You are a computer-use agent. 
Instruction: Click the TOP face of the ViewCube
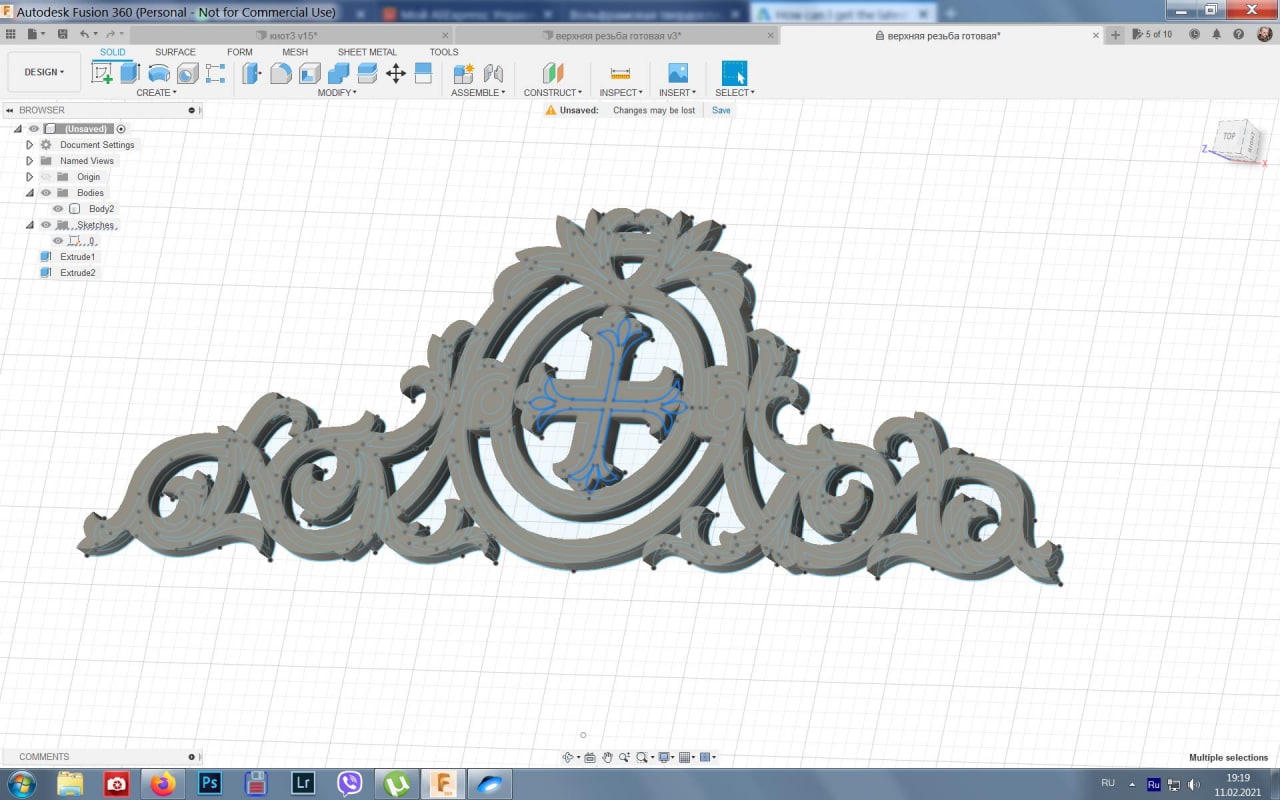(x=1229, y=136)
